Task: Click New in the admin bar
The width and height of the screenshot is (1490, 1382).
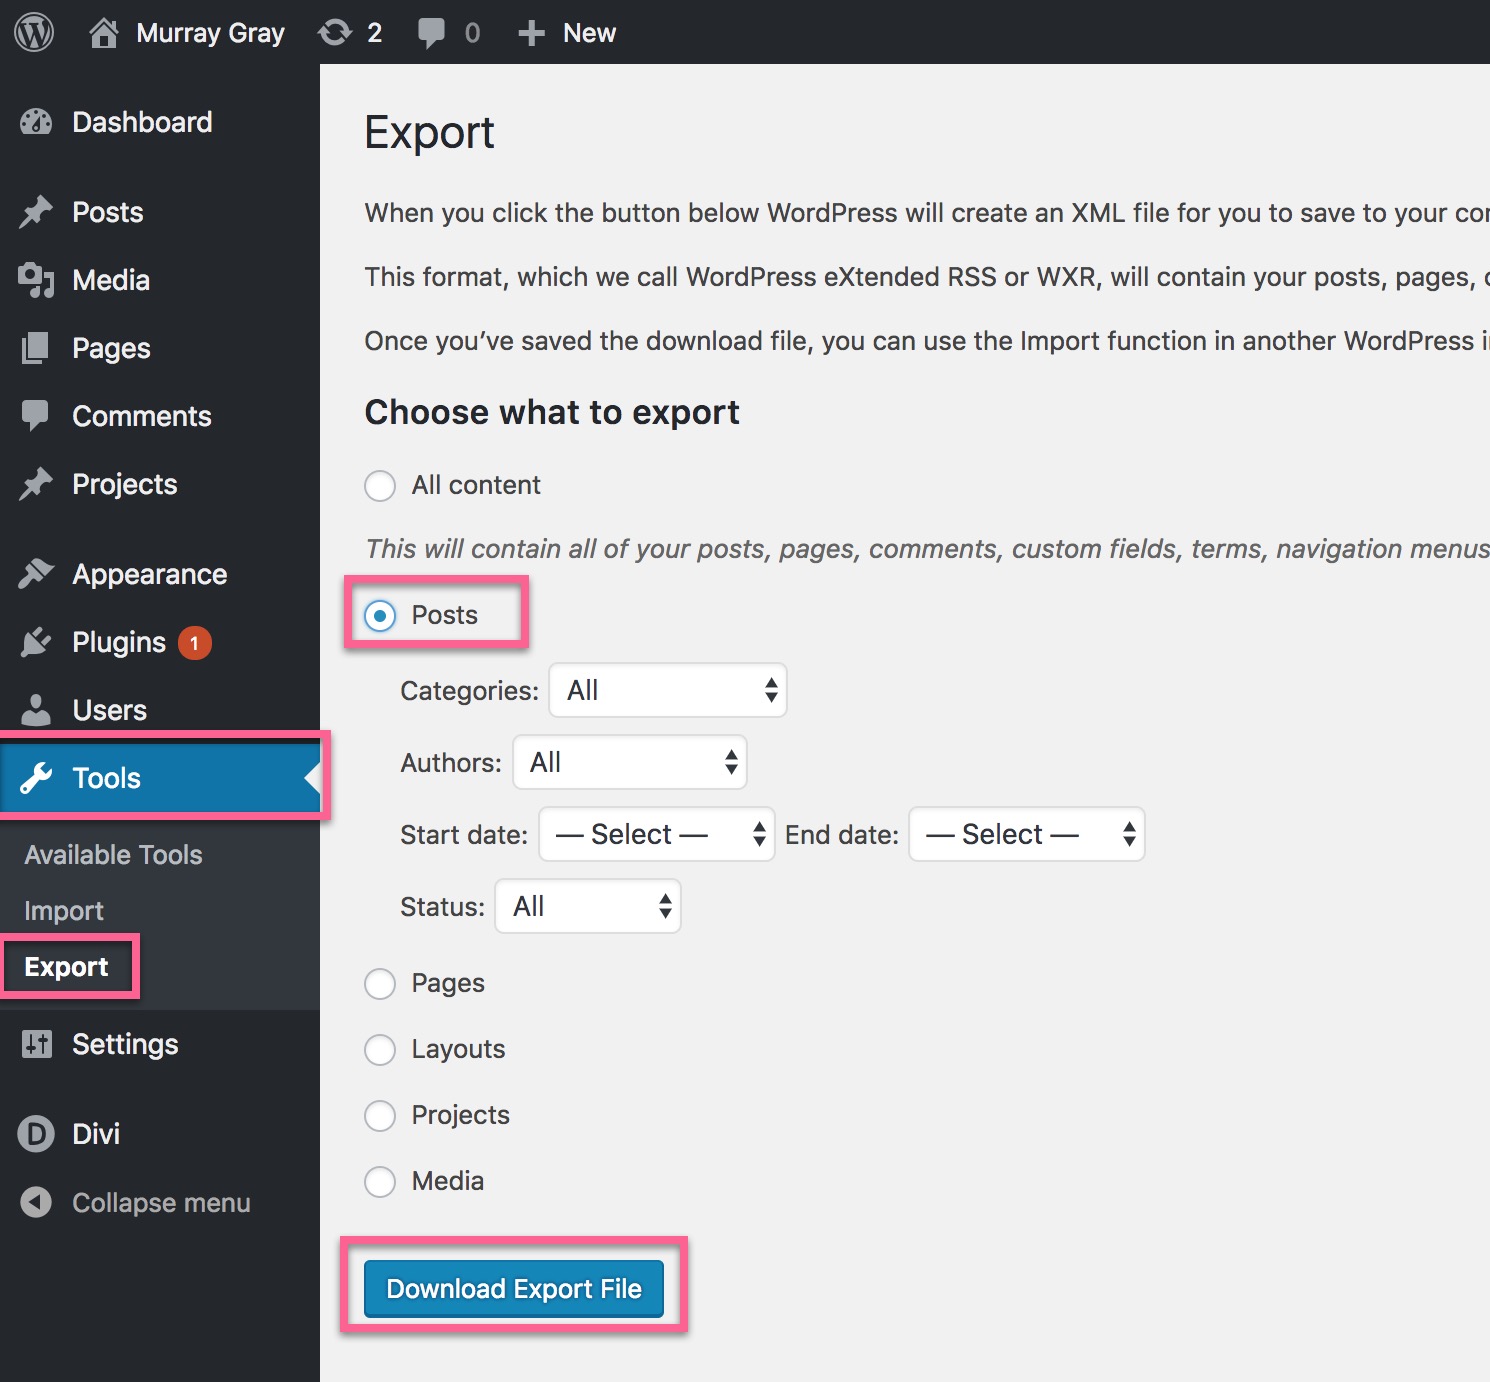Action: (589, 33)
